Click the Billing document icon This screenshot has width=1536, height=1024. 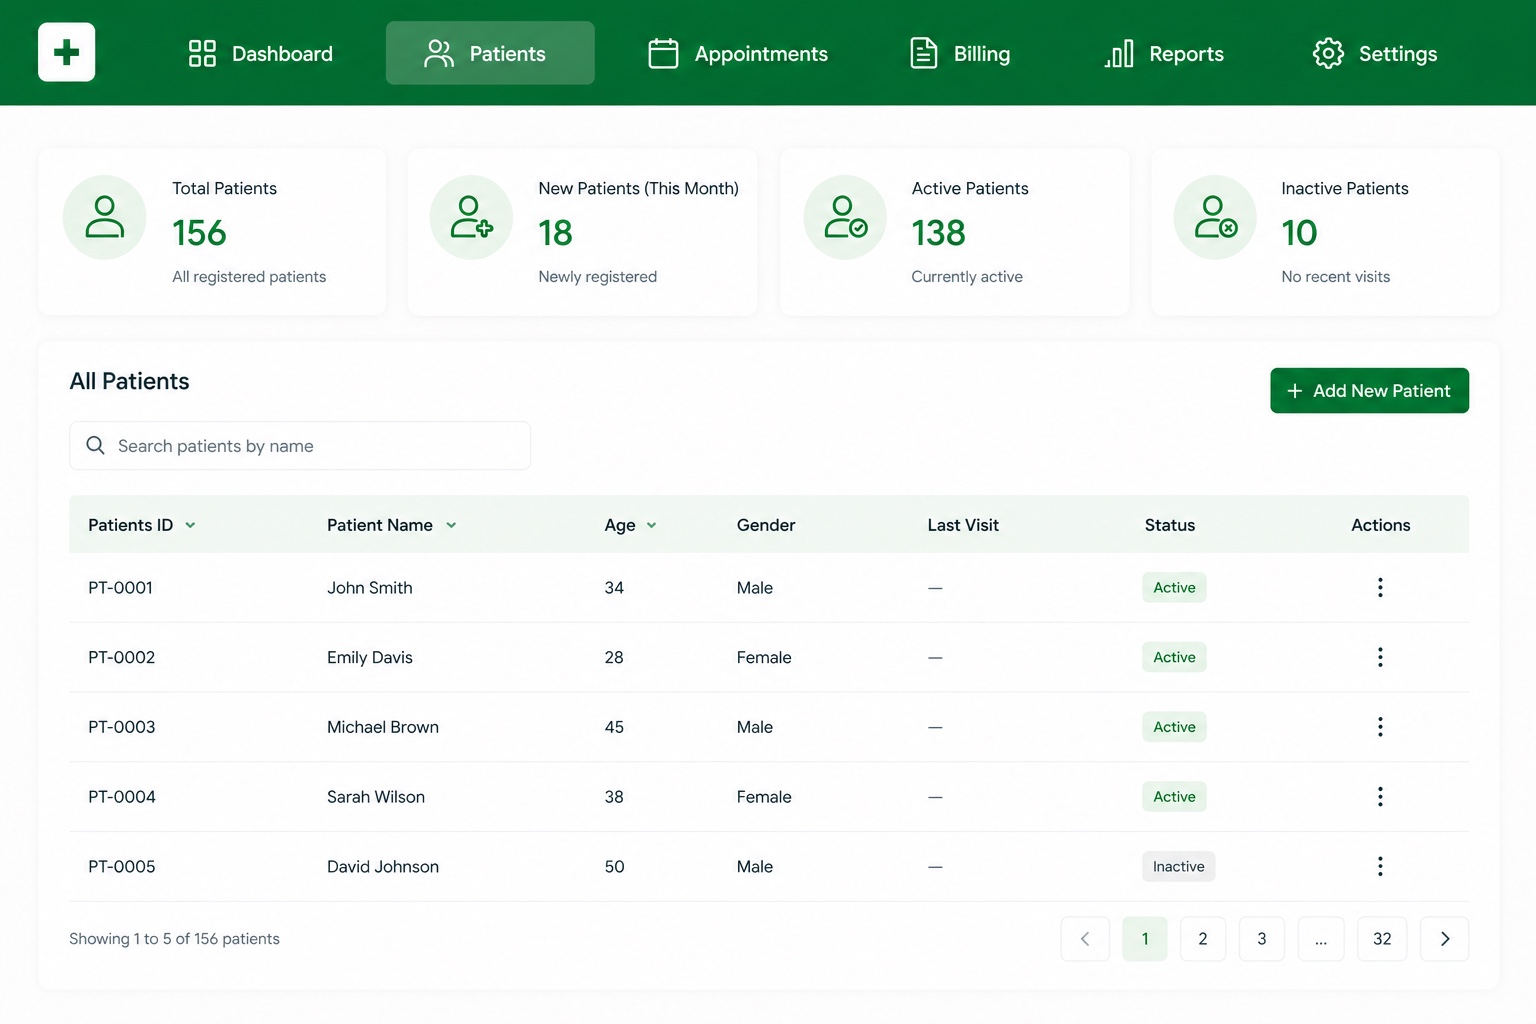pos(924,53)
